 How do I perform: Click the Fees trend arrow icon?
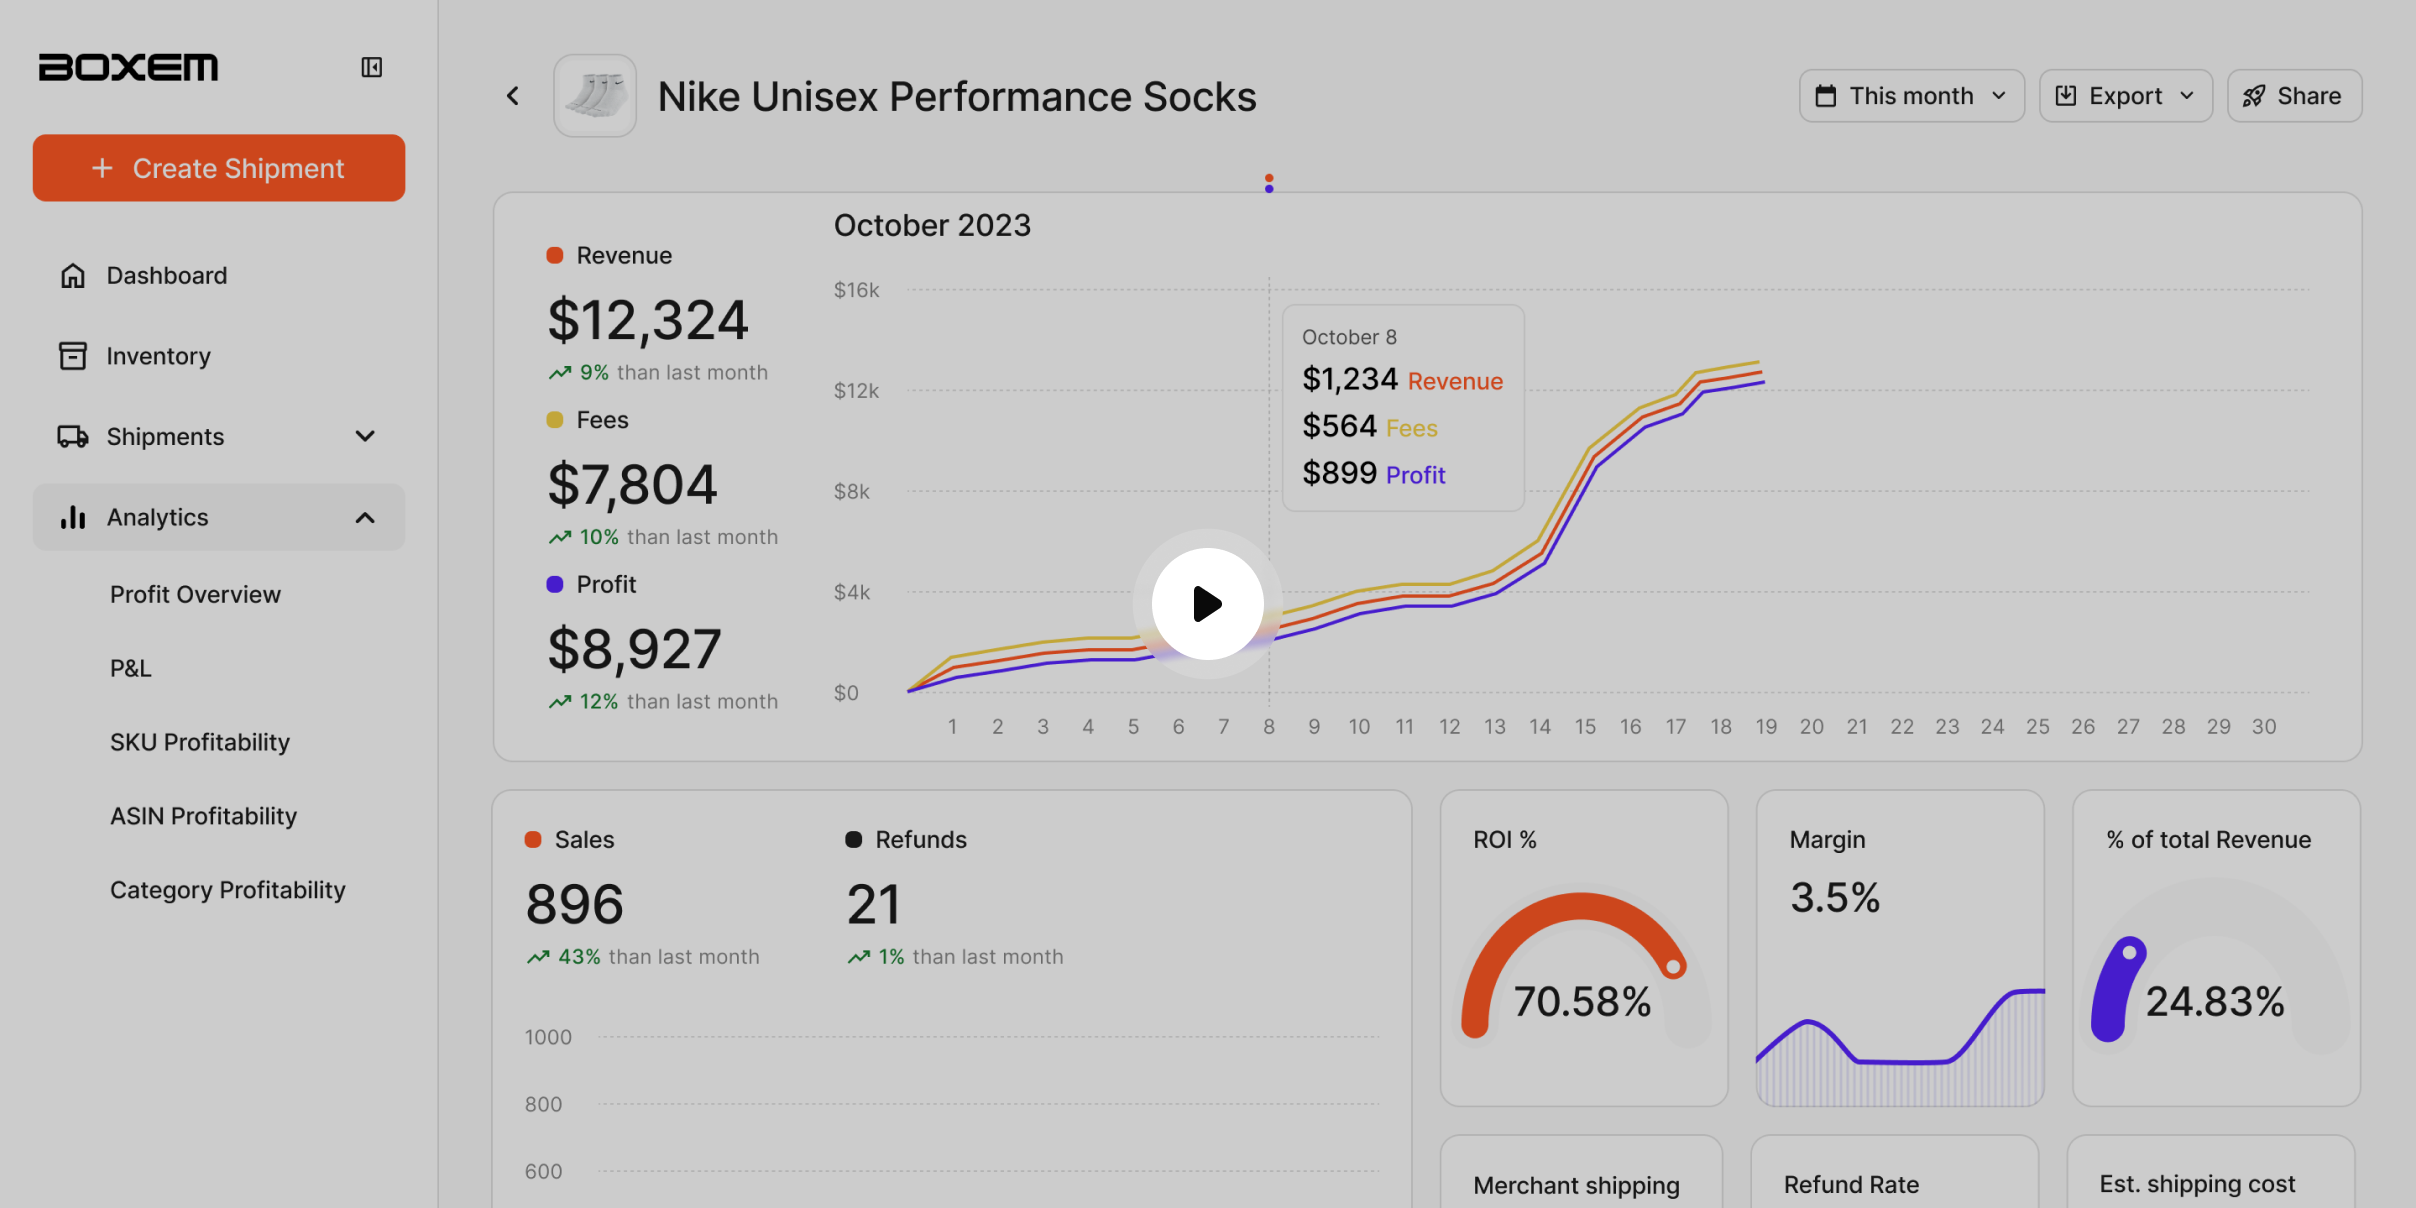560,537
